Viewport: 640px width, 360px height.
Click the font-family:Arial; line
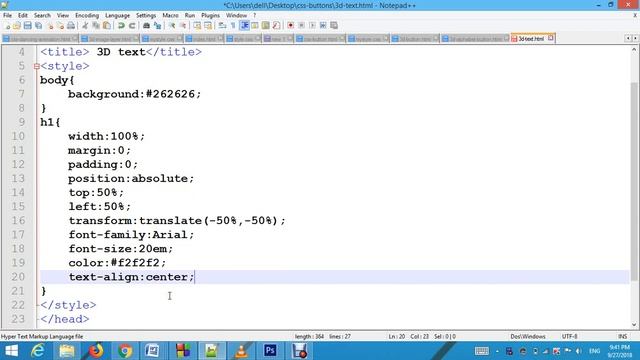pyautogui.click(x=131, y=235)
